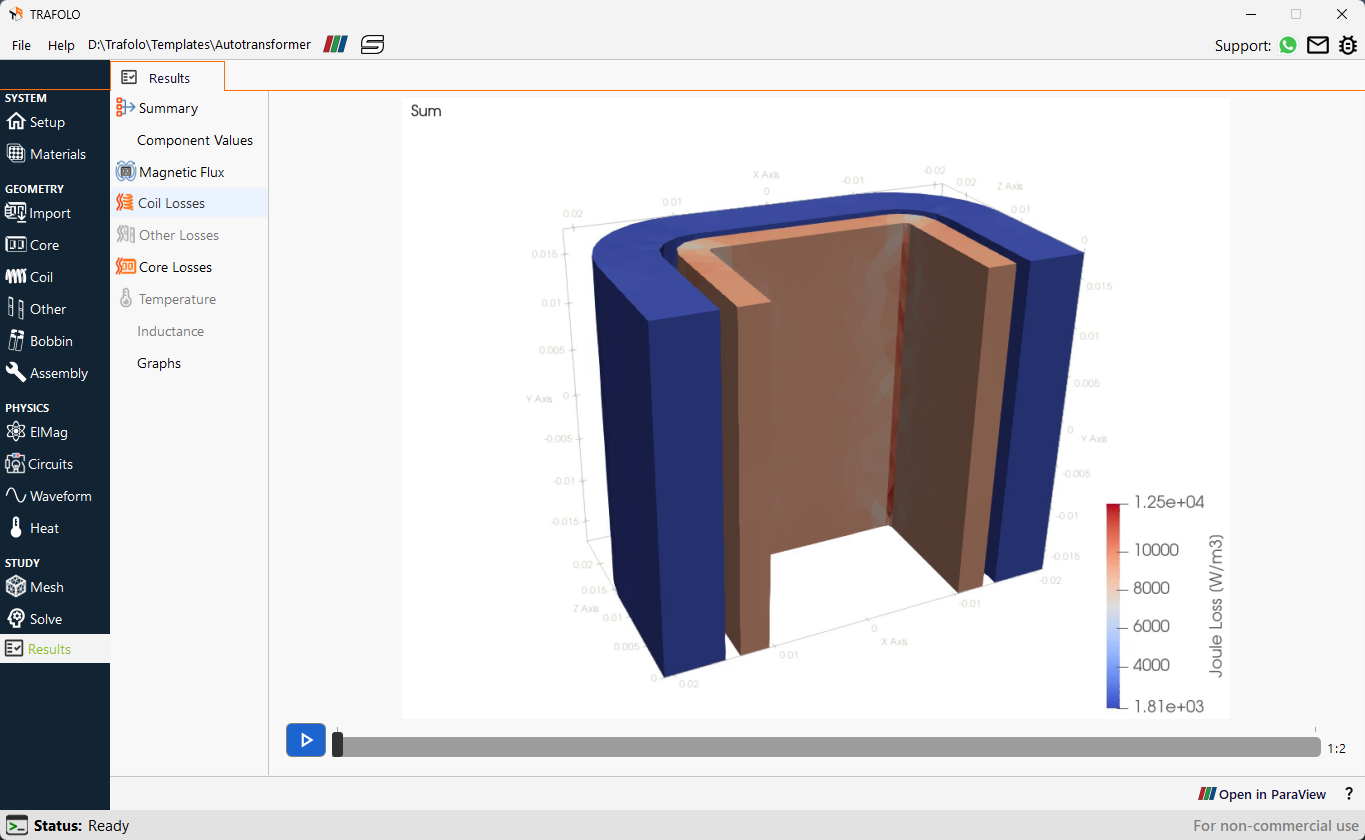Open the Inductance results entry
The height and width of the screenshot is (840, 1365).
pyautogui.click(x=170, y=331)
